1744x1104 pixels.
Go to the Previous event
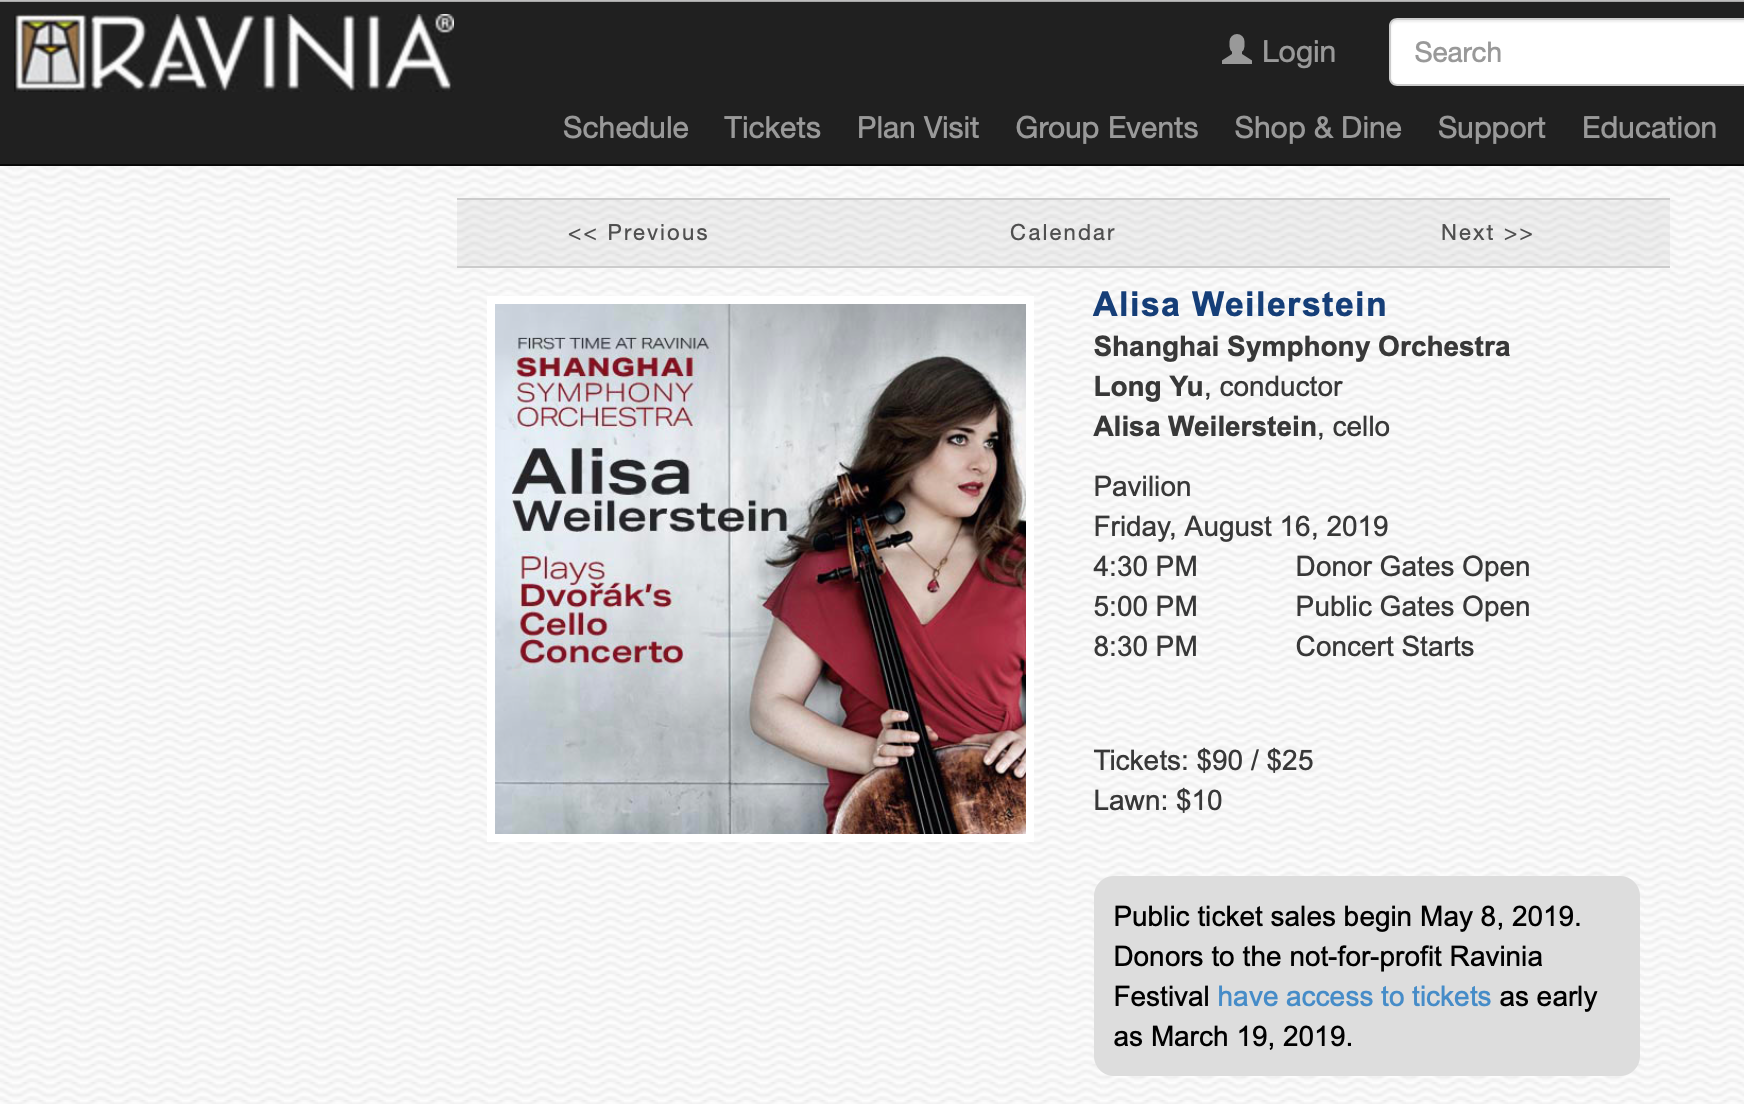638,233
